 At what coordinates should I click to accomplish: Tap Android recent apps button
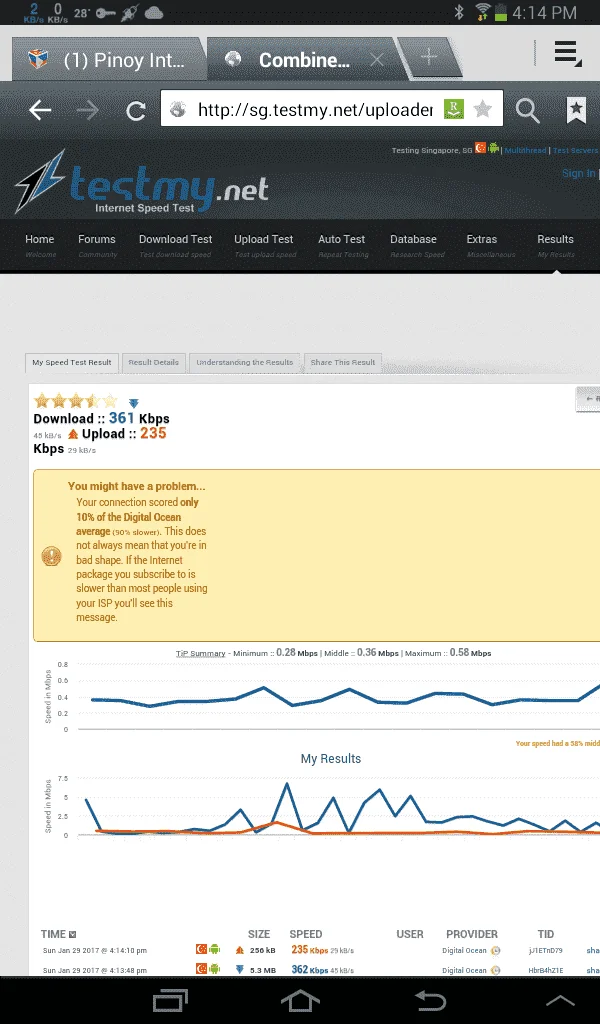170,1000
